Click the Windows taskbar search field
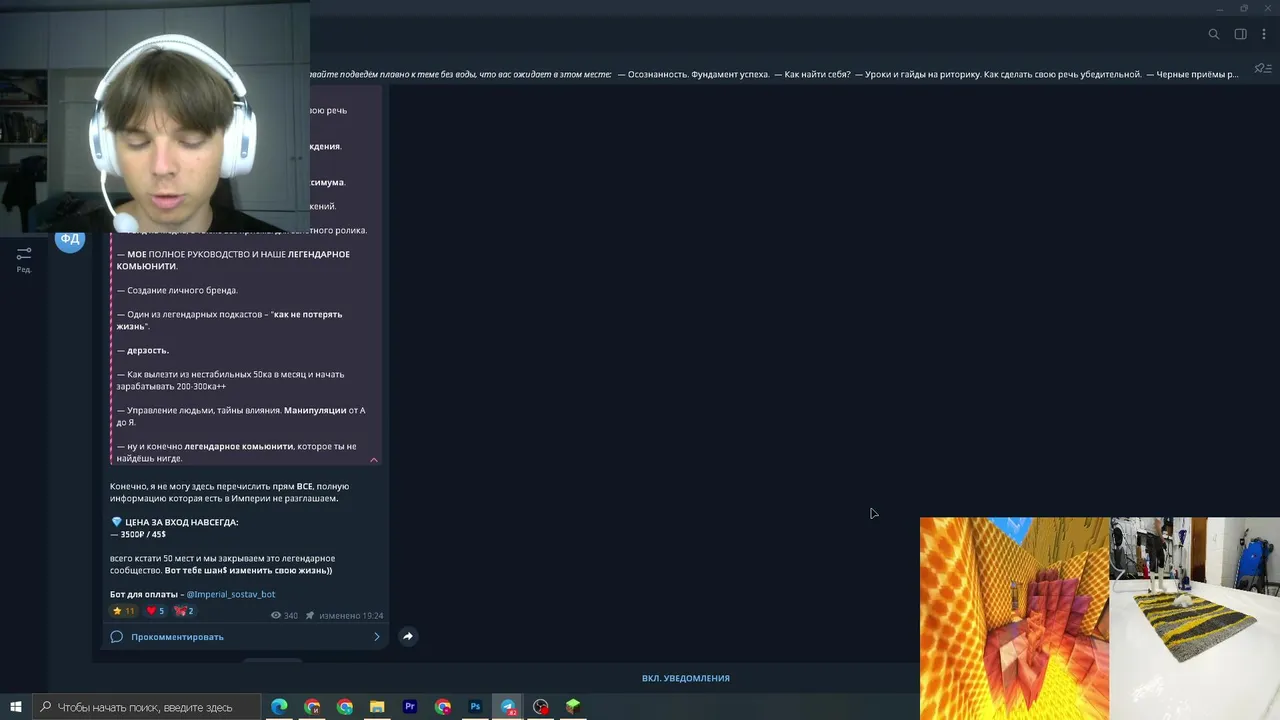Viewport: 1280px width, 720px height. click(146, 707)
